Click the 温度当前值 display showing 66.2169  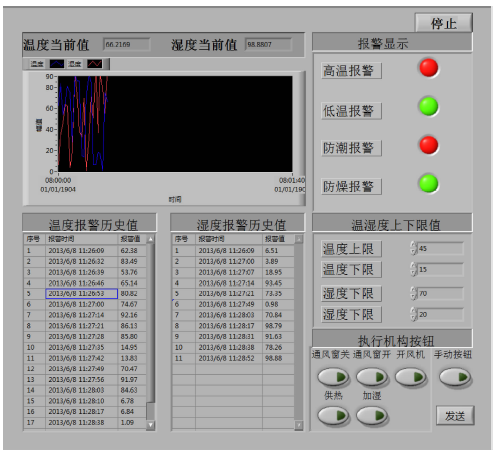point(127,44)
